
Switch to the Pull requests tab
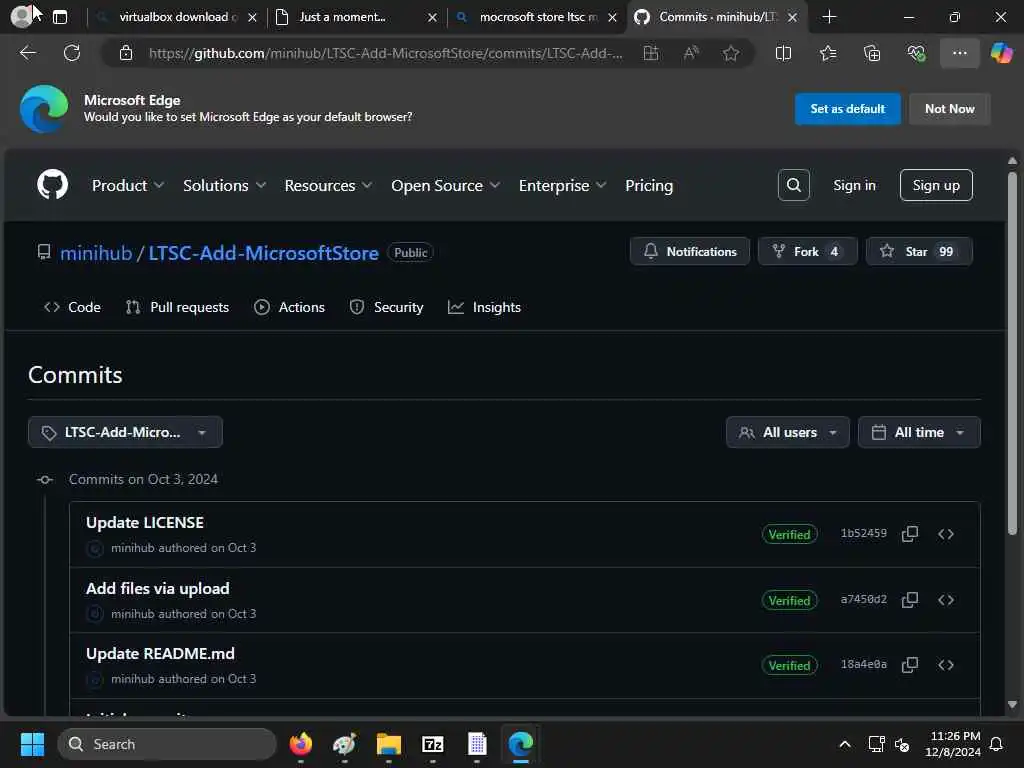tap(177, 307)
